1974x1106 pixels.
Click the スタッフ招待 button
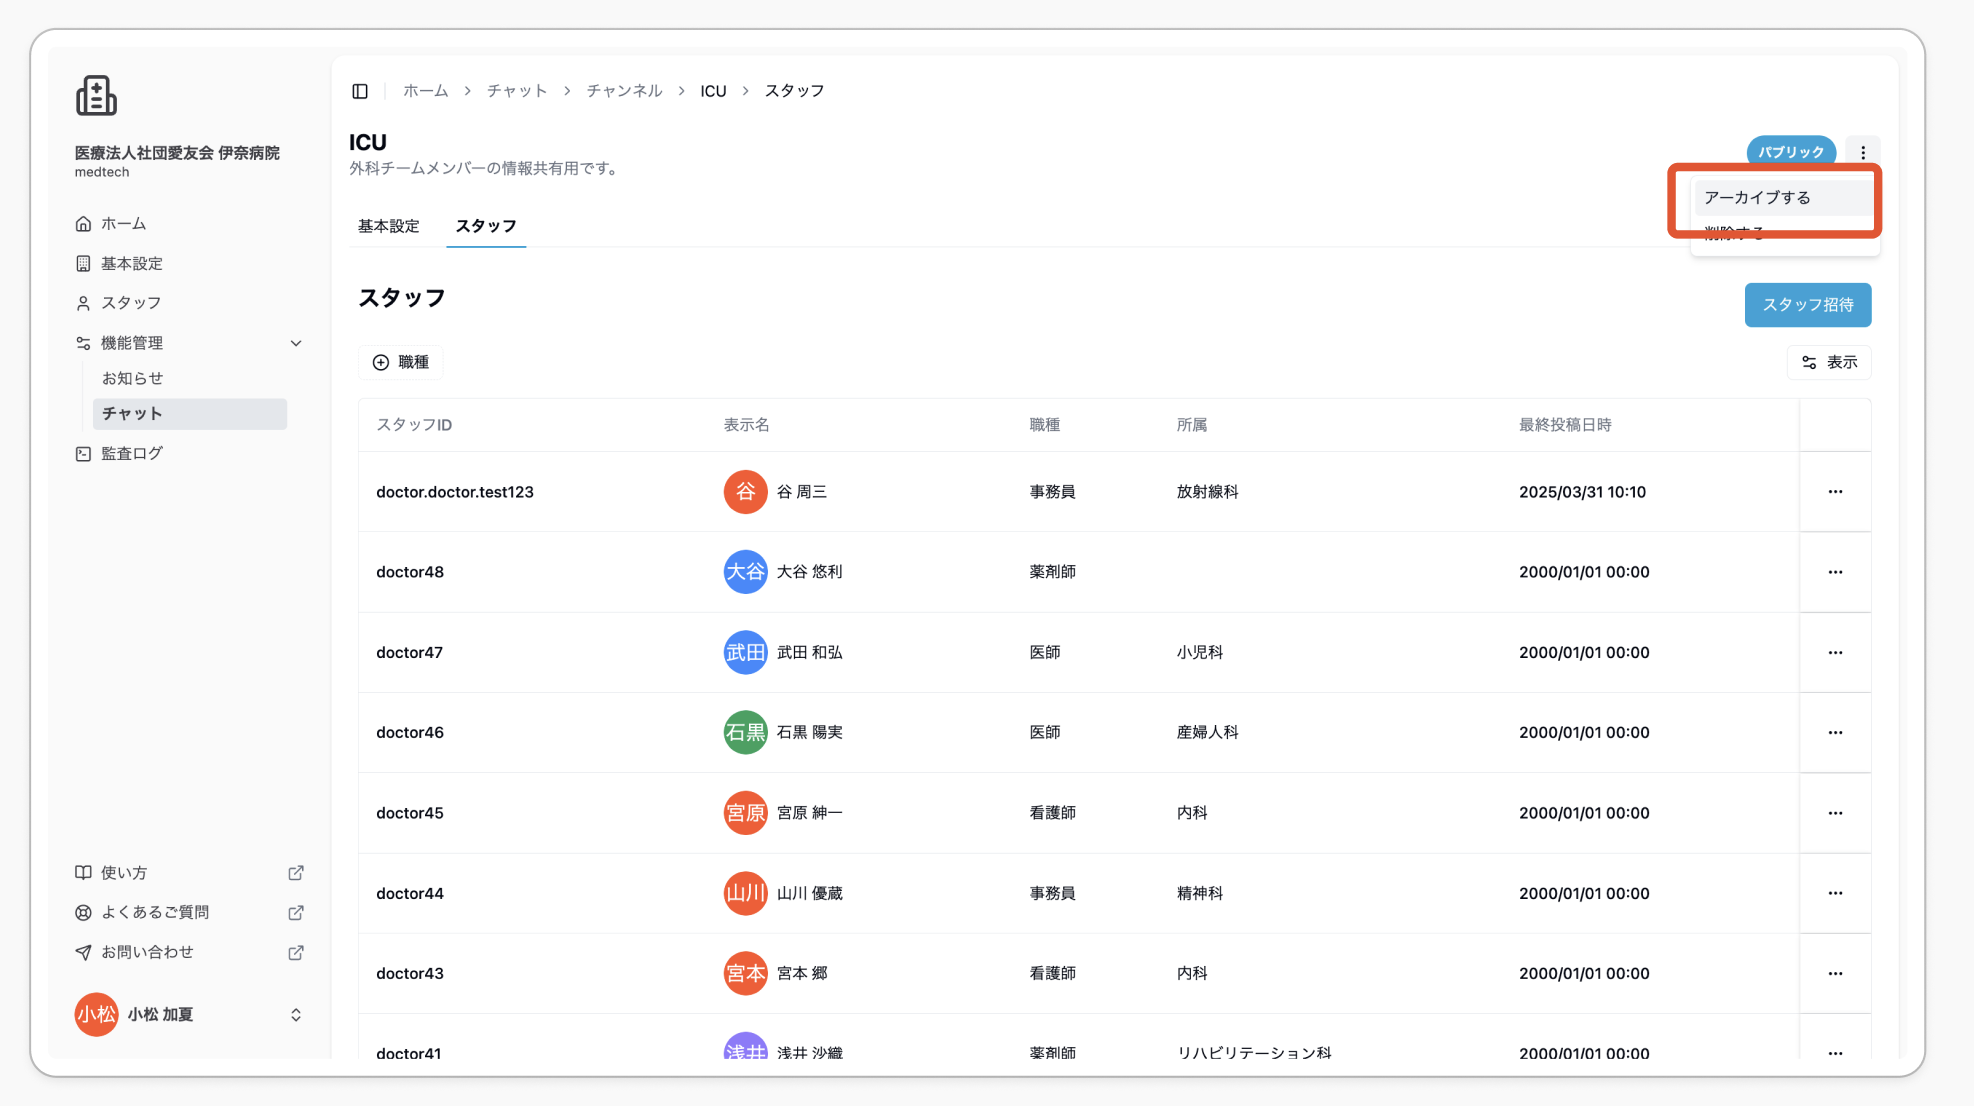point(1808,305)
